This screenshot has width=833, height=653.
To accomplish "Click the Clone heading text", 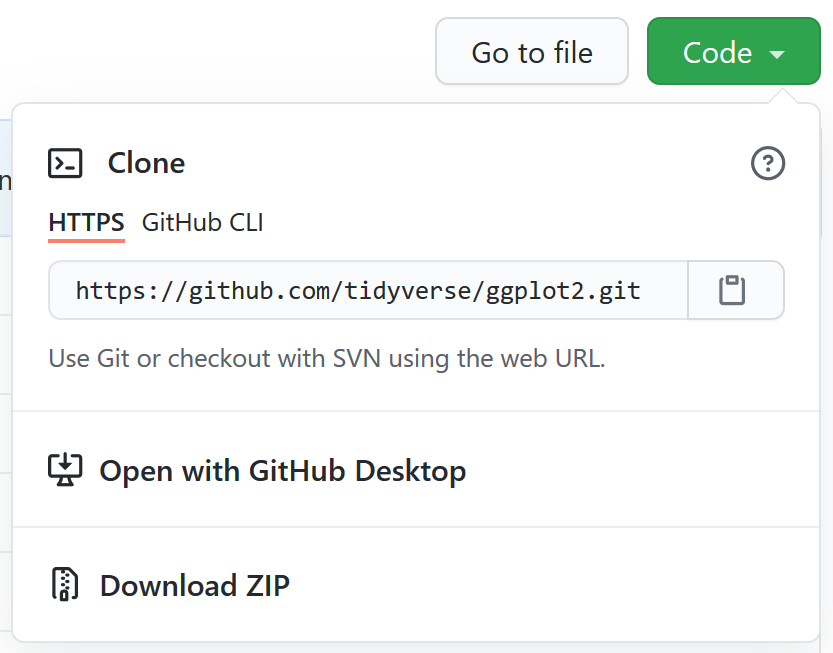I will [x=146, y=163].
